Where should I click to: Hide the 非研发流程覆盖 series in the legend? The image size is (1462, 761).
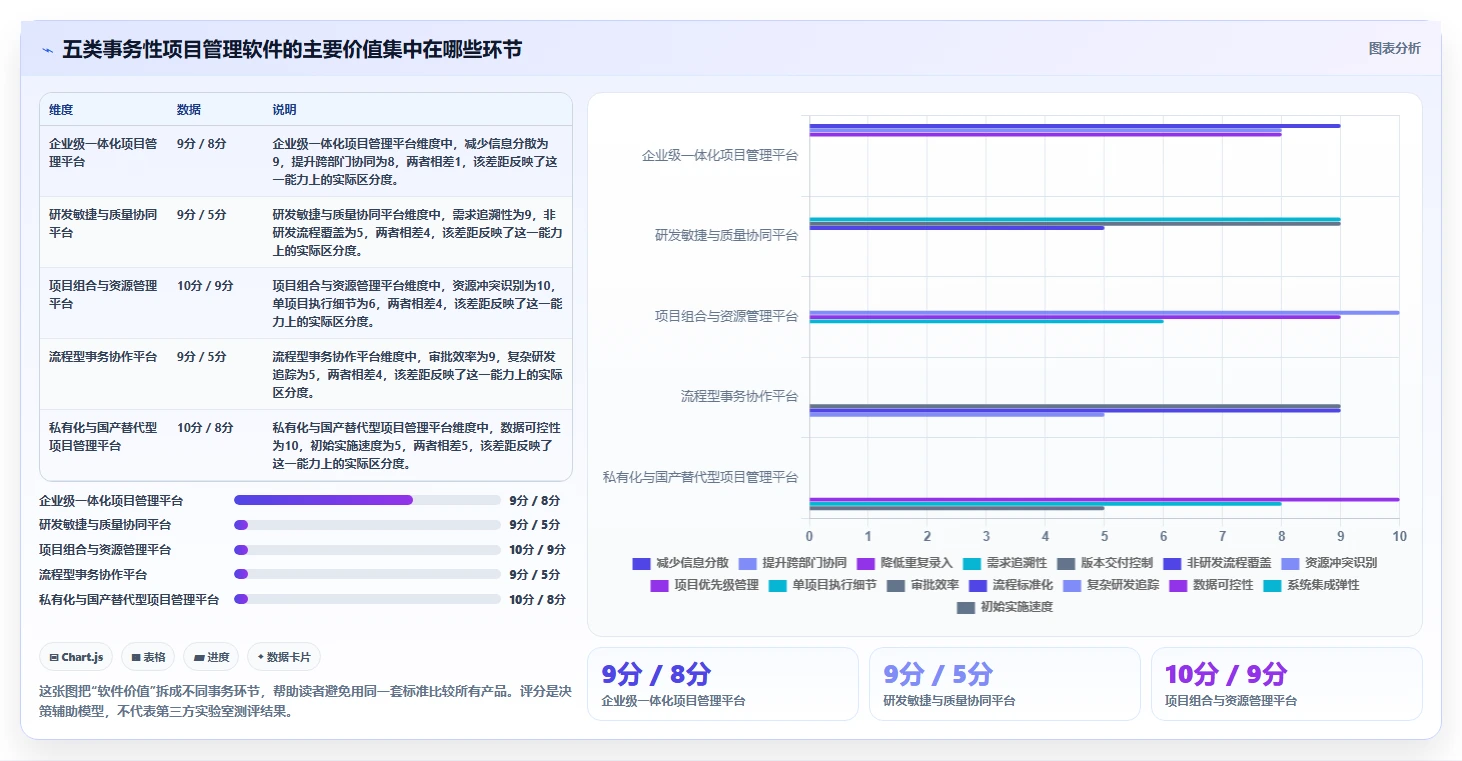1217,563
